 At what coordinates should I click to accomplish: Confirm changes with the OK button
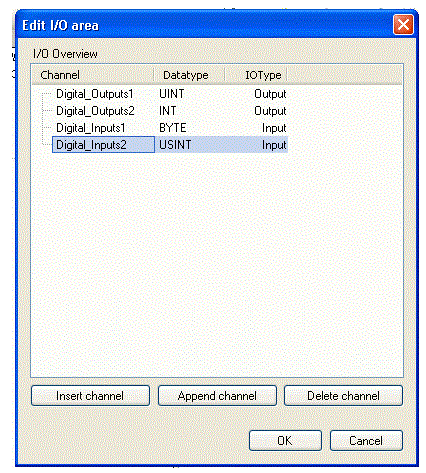285,441
